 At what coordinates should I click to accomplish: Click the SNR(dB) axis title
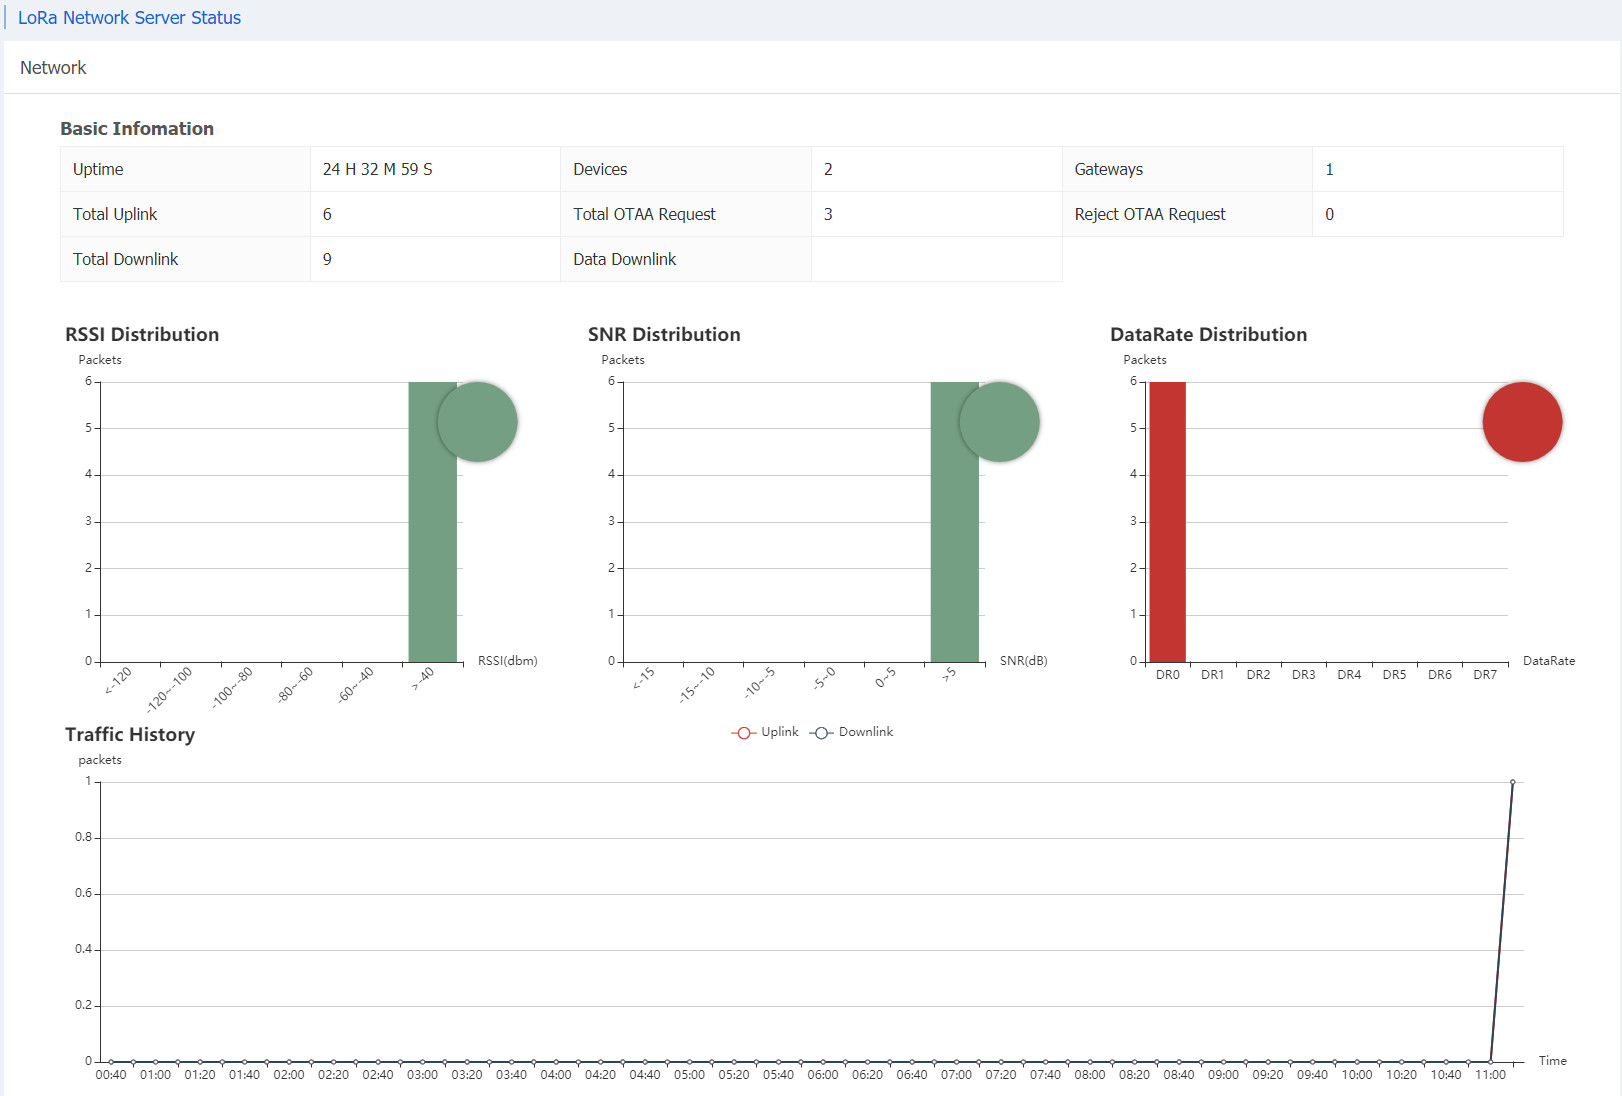(x=1023, y=661)
